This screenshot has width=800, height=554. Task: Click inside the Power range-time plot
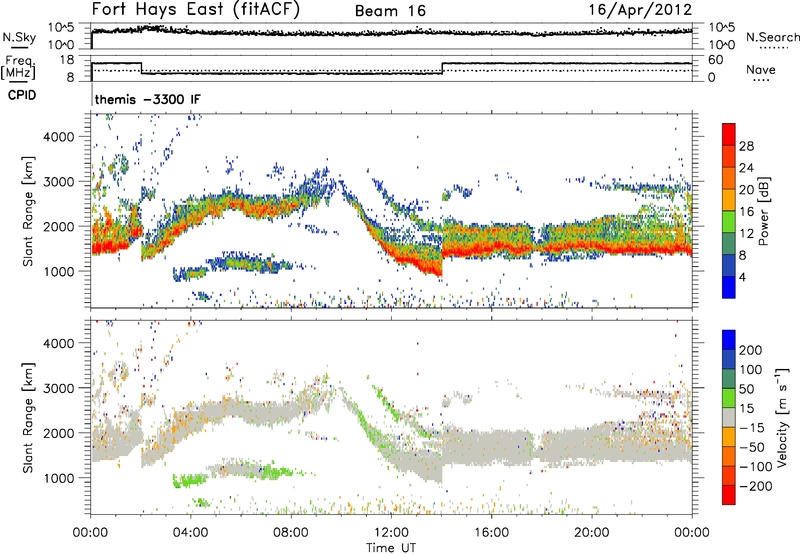(x=391, y=211)
